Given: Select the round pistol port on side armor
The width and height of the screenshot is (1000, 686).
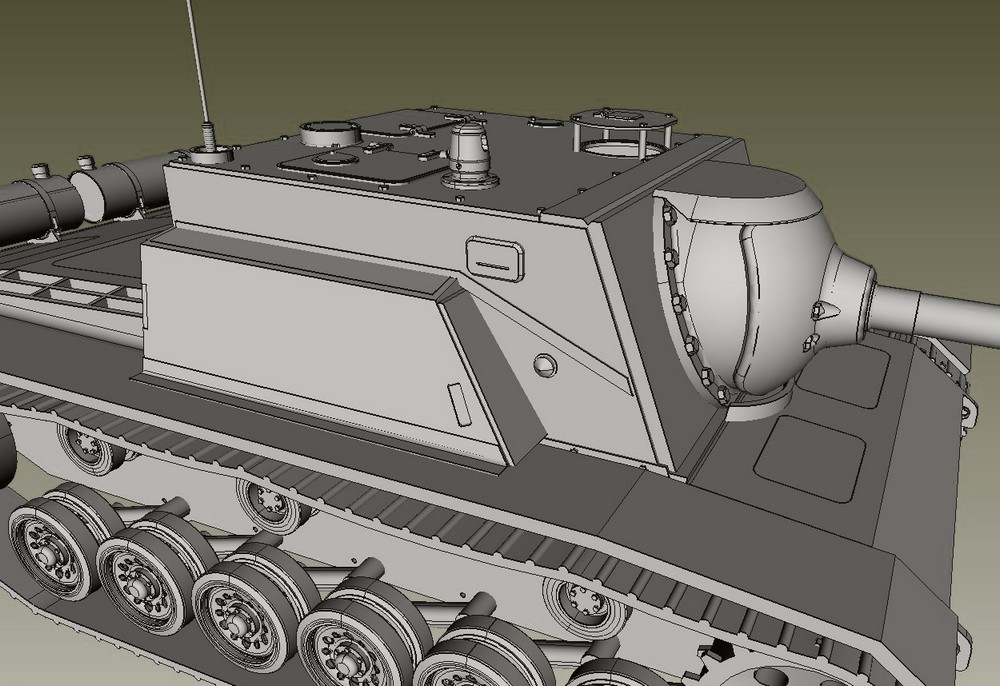Looking at the screenshot, I should [x=545, y=365].
